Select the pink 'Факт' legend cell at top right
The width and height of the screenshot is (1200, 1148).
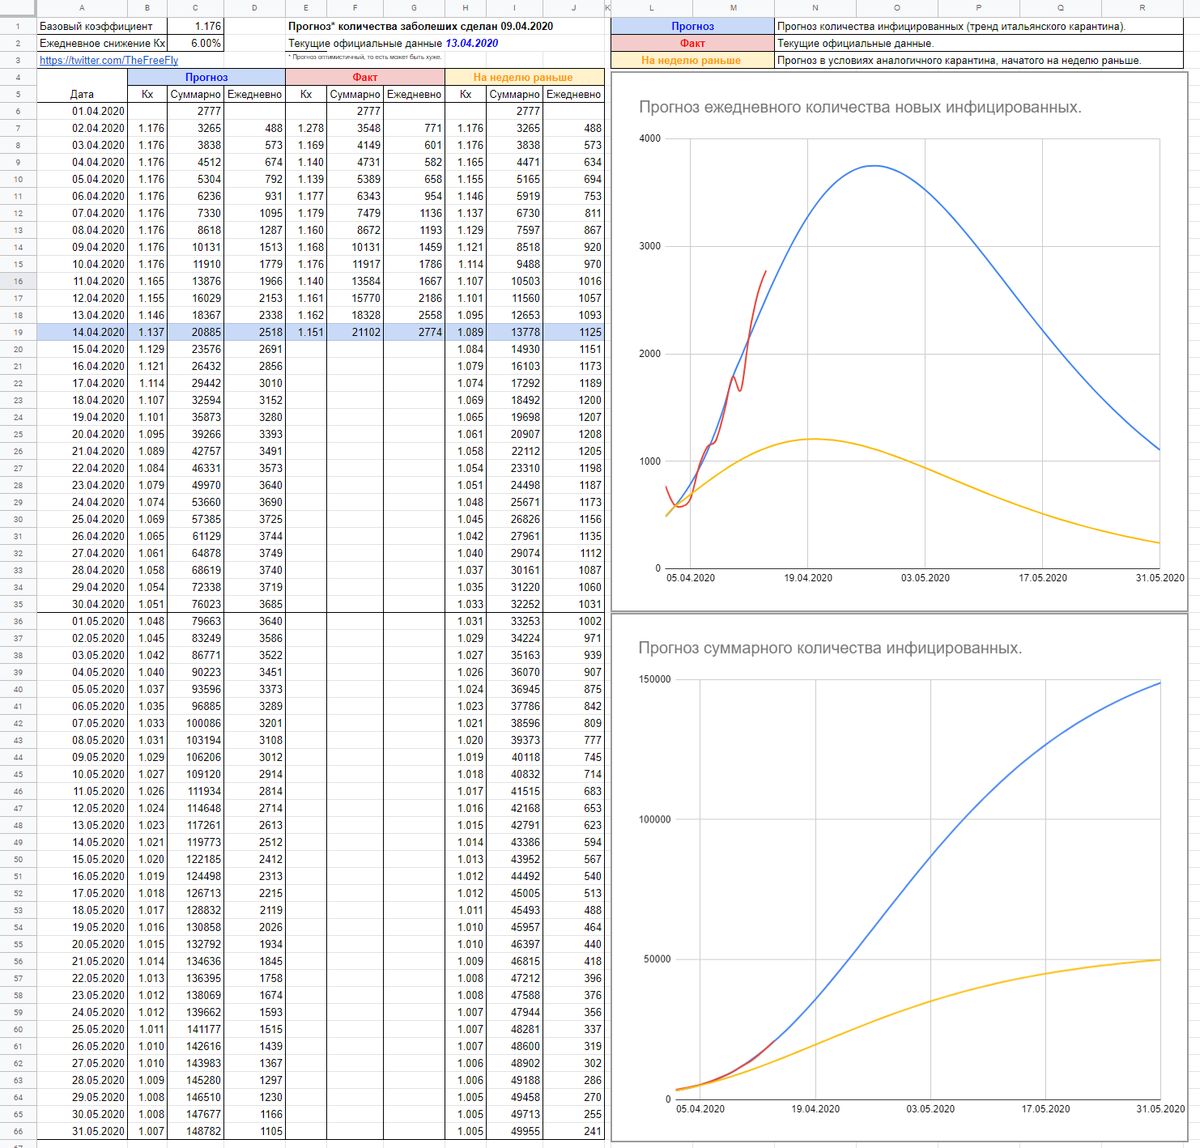coord(693,43)
